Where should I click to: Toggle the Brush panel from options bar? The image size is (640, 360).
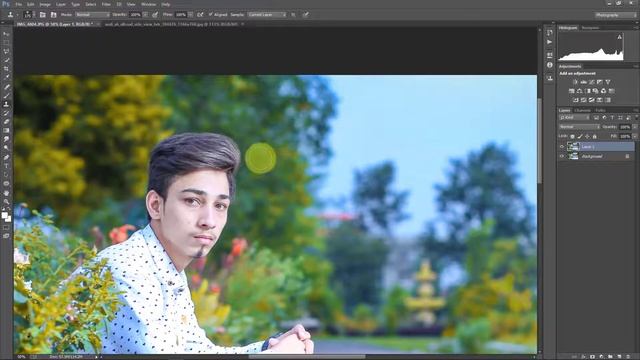[42, 15]
